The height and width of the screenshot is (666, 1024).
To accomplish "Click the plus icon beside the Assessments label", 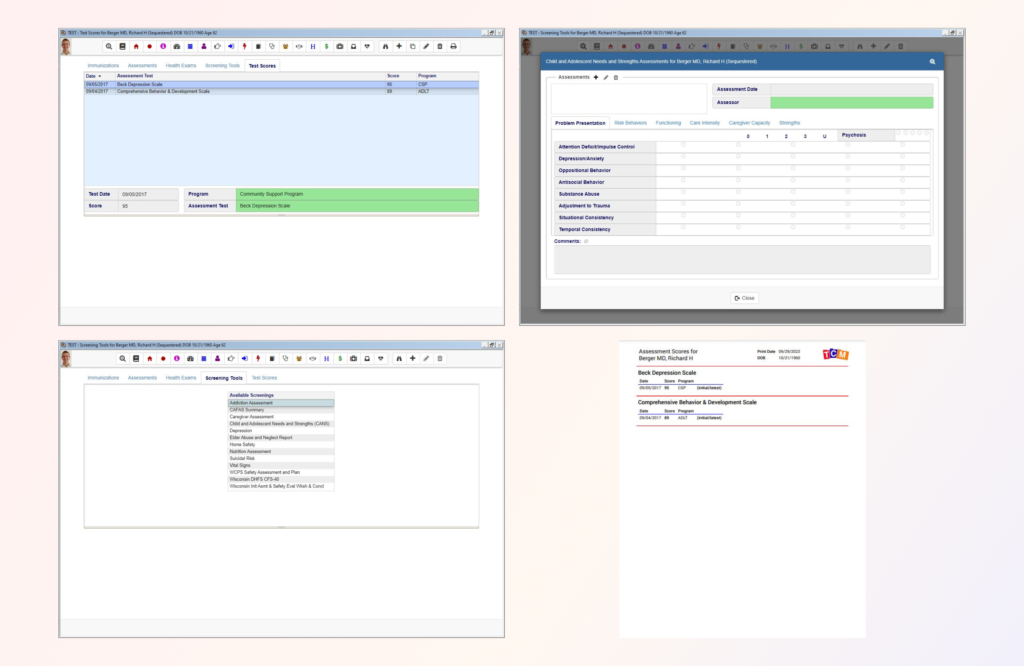I will [596, 78].
